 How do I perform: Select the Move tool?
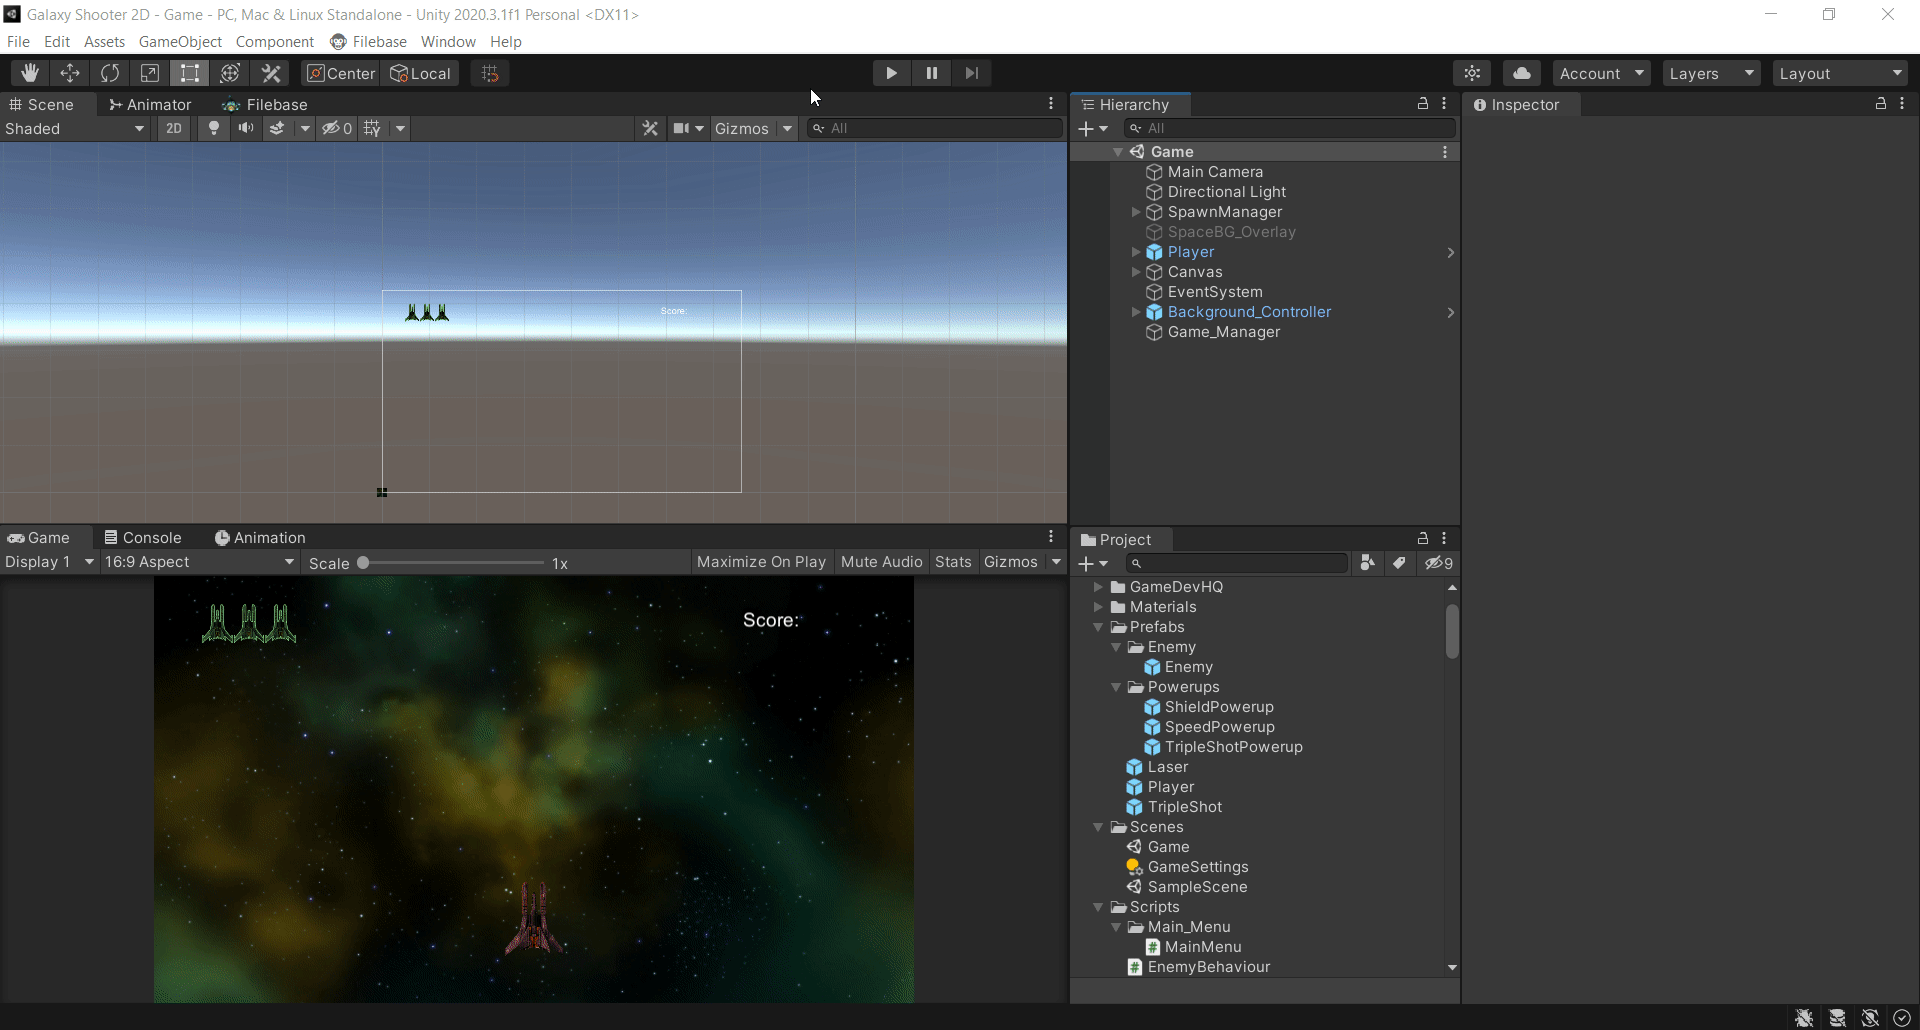click(70, 73)
